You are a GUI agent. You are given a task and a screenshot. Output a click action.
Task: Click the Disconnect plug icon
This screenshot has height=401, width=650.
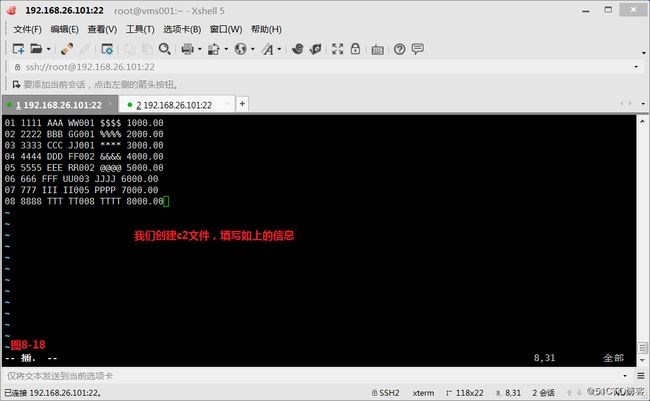click(67, 49)
